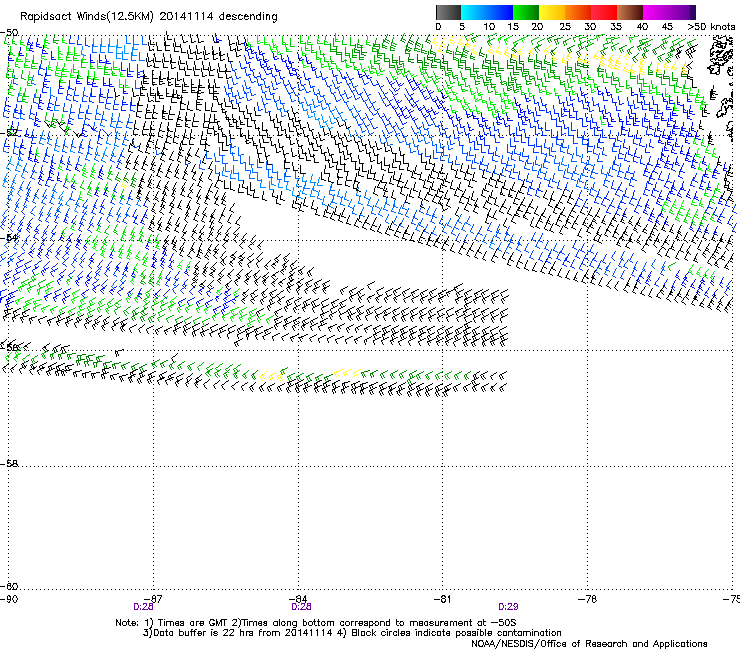740x650 pixels.
Task: Click the title 'Rapidscat Winds(12.5KM) 20141114 descending'
Action: coord(149,16)
